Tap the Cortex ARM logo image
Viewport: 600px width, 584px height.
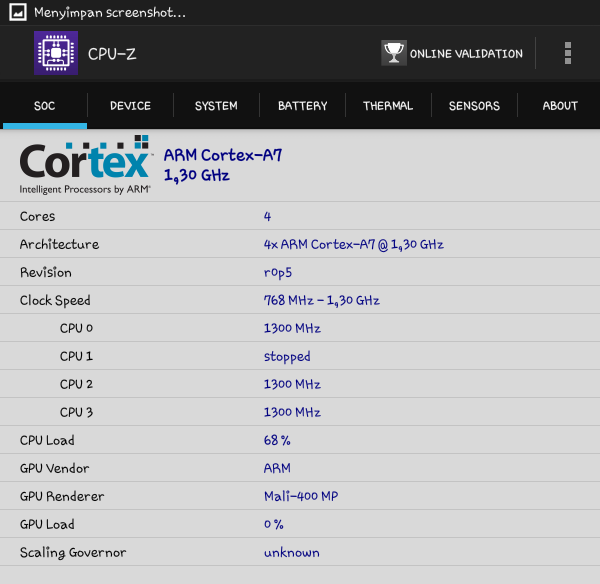[85, 165]
